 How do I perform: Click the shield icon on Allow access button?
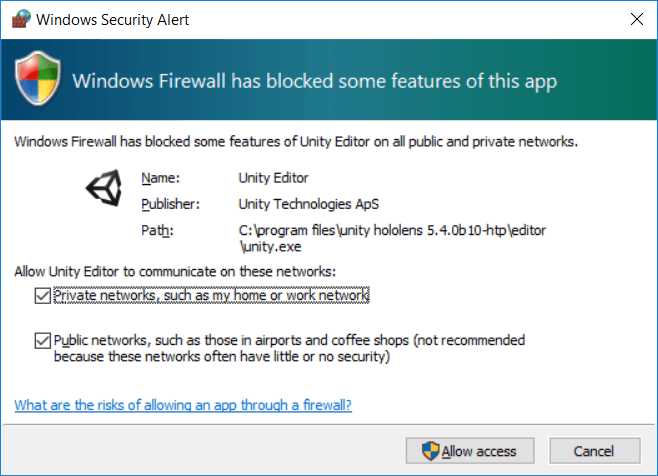(430, 451)
